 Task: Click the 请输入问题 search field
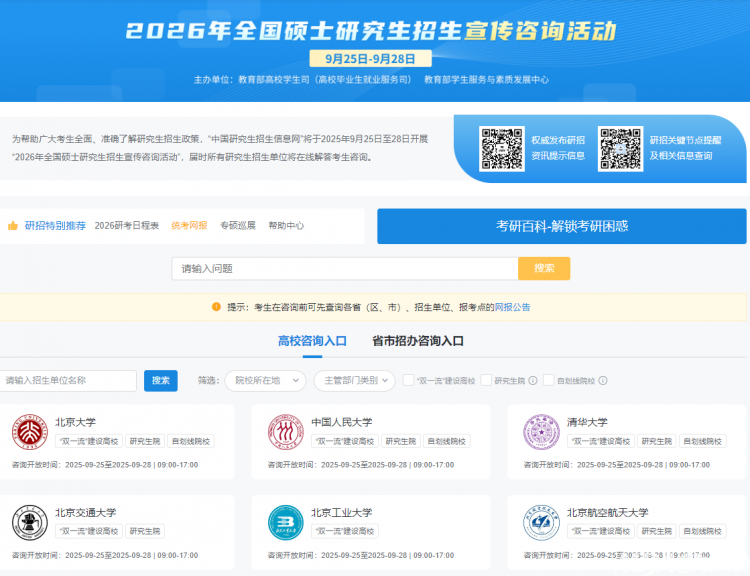344,268
